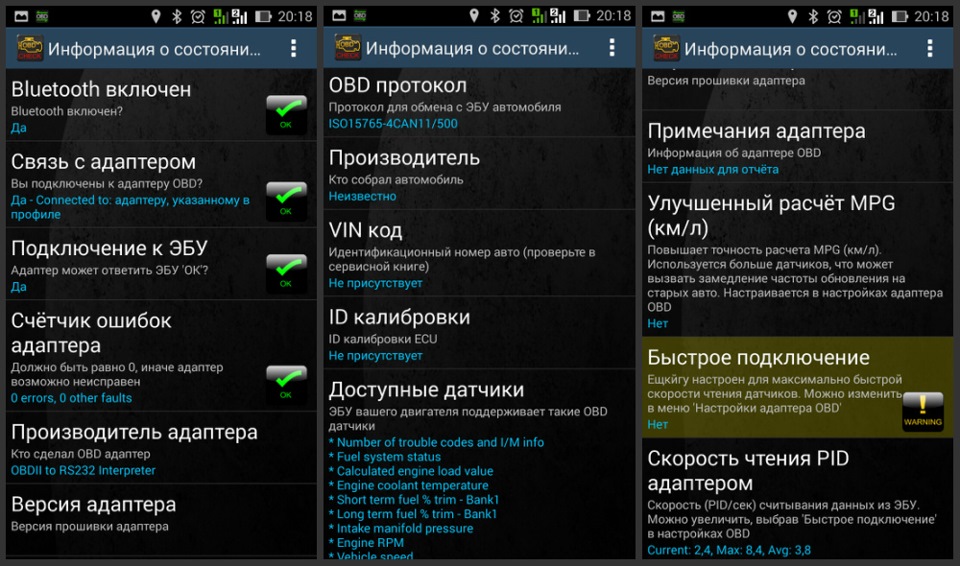Click the OBDII to RS232 Interpreter value
Viewport: 960px width, 566px height.
(83, 470)
